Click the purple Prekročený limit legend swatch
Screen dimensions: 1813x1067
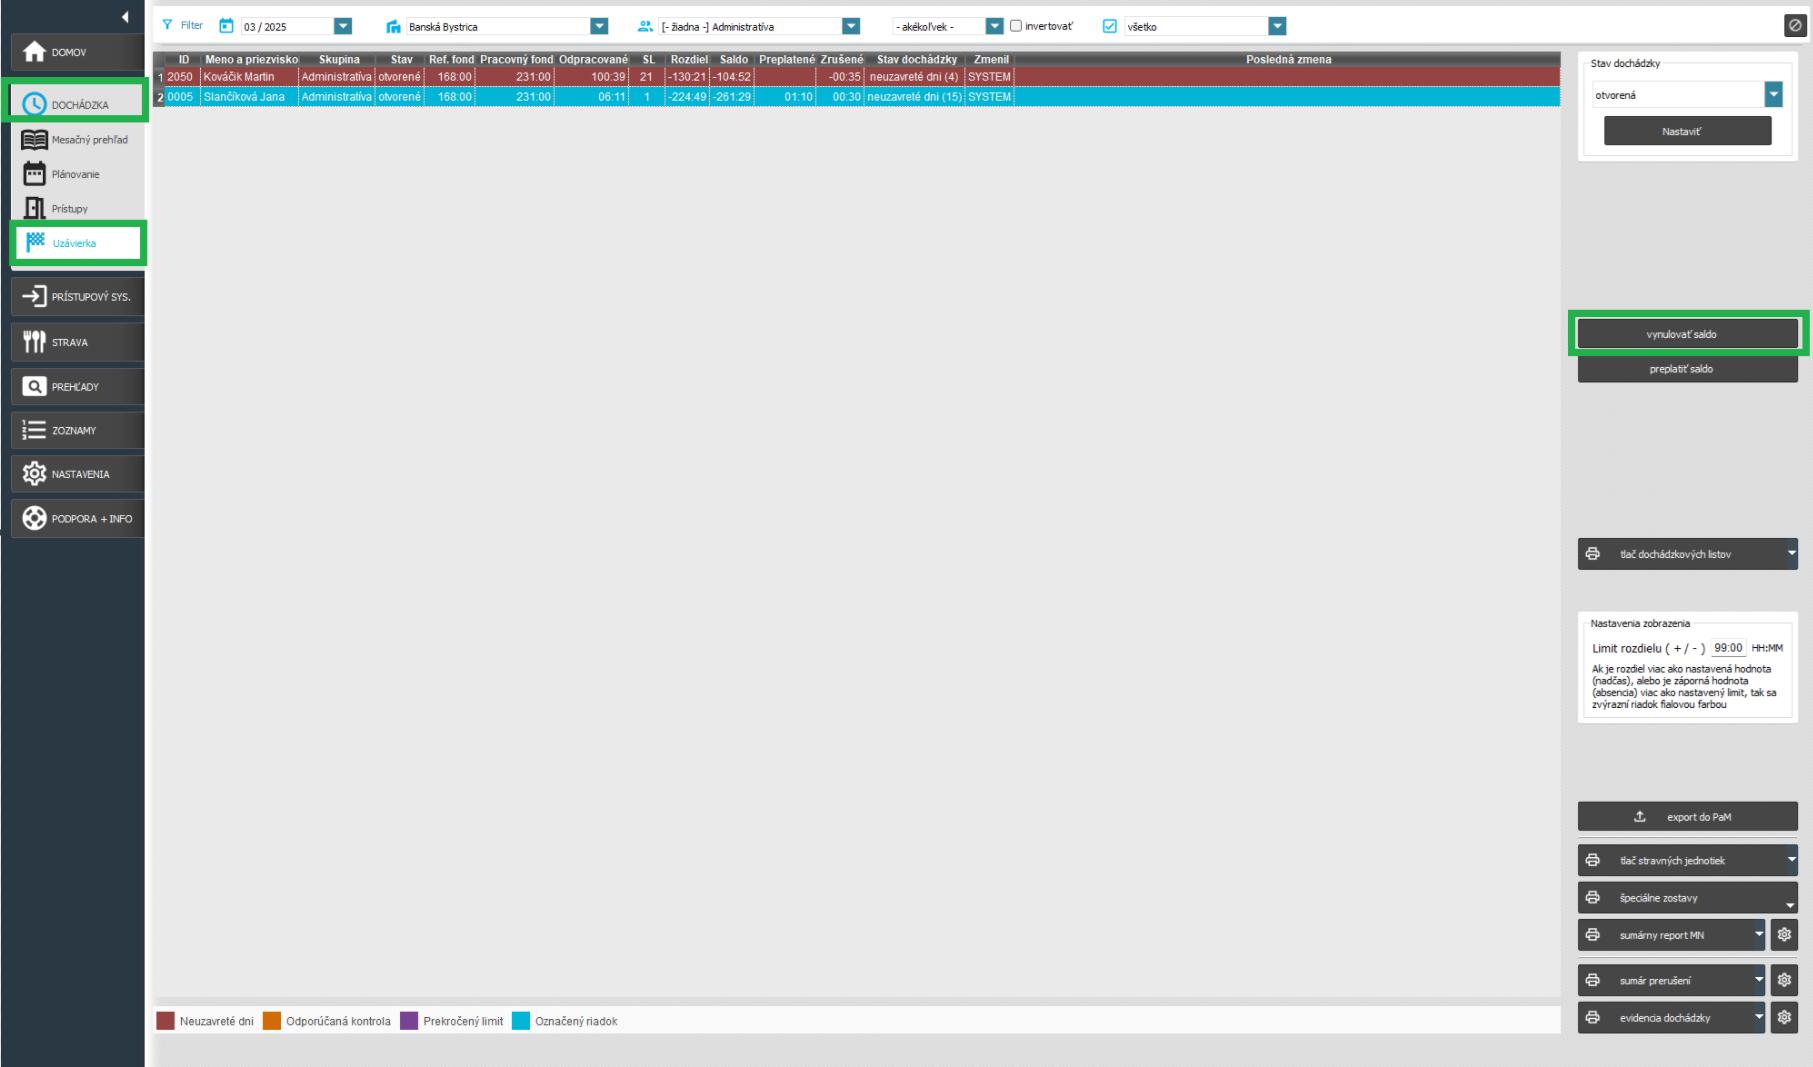pyautogui.click(x=409, y=1021)
